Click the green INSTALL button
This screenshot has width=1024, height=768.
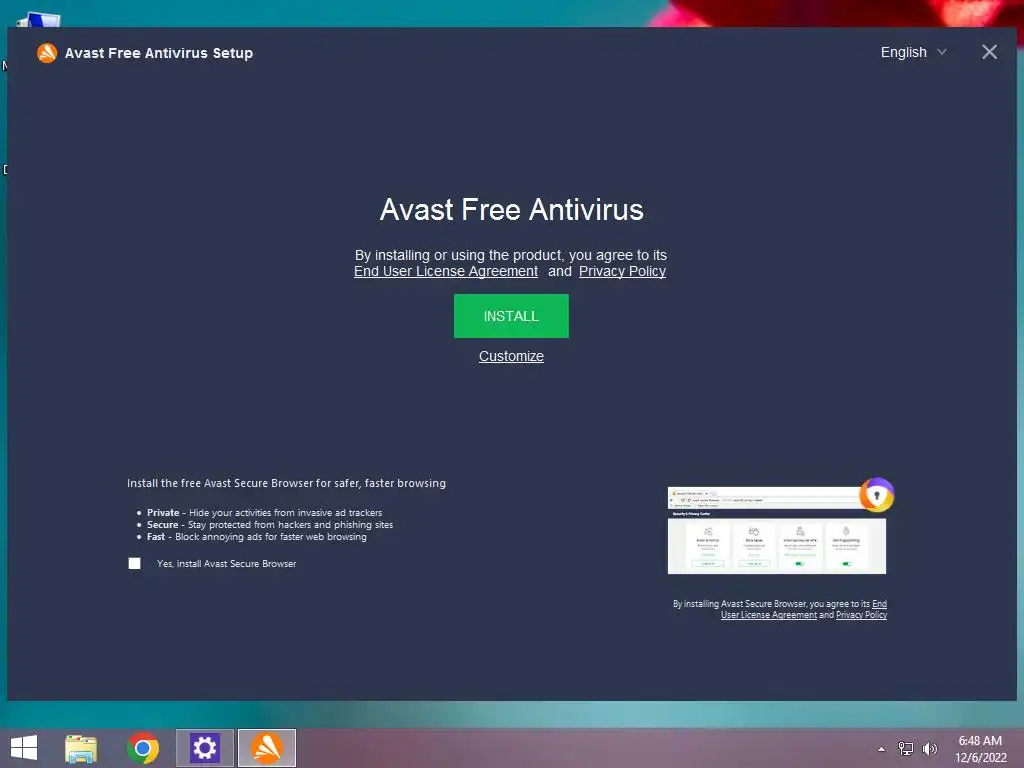point(511,316)
